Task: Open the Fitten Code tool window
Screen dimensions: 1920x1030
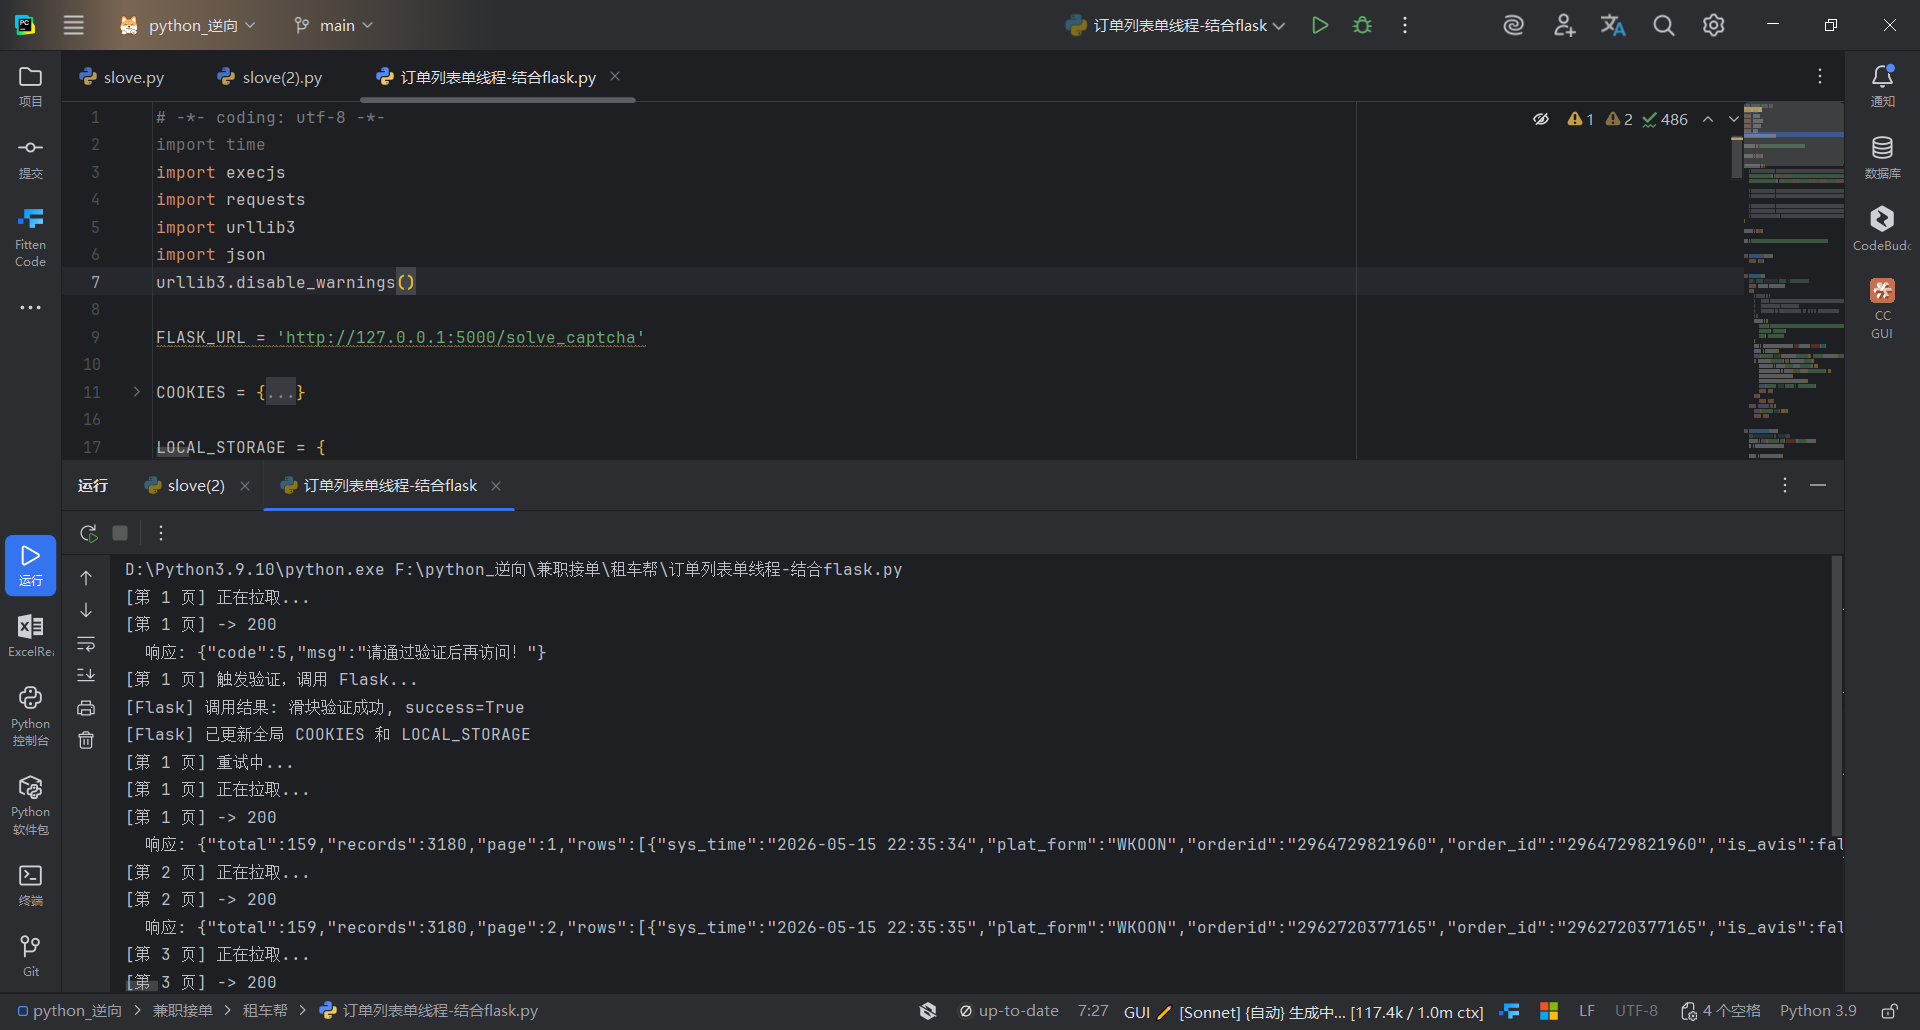Action: coord(30,236)
